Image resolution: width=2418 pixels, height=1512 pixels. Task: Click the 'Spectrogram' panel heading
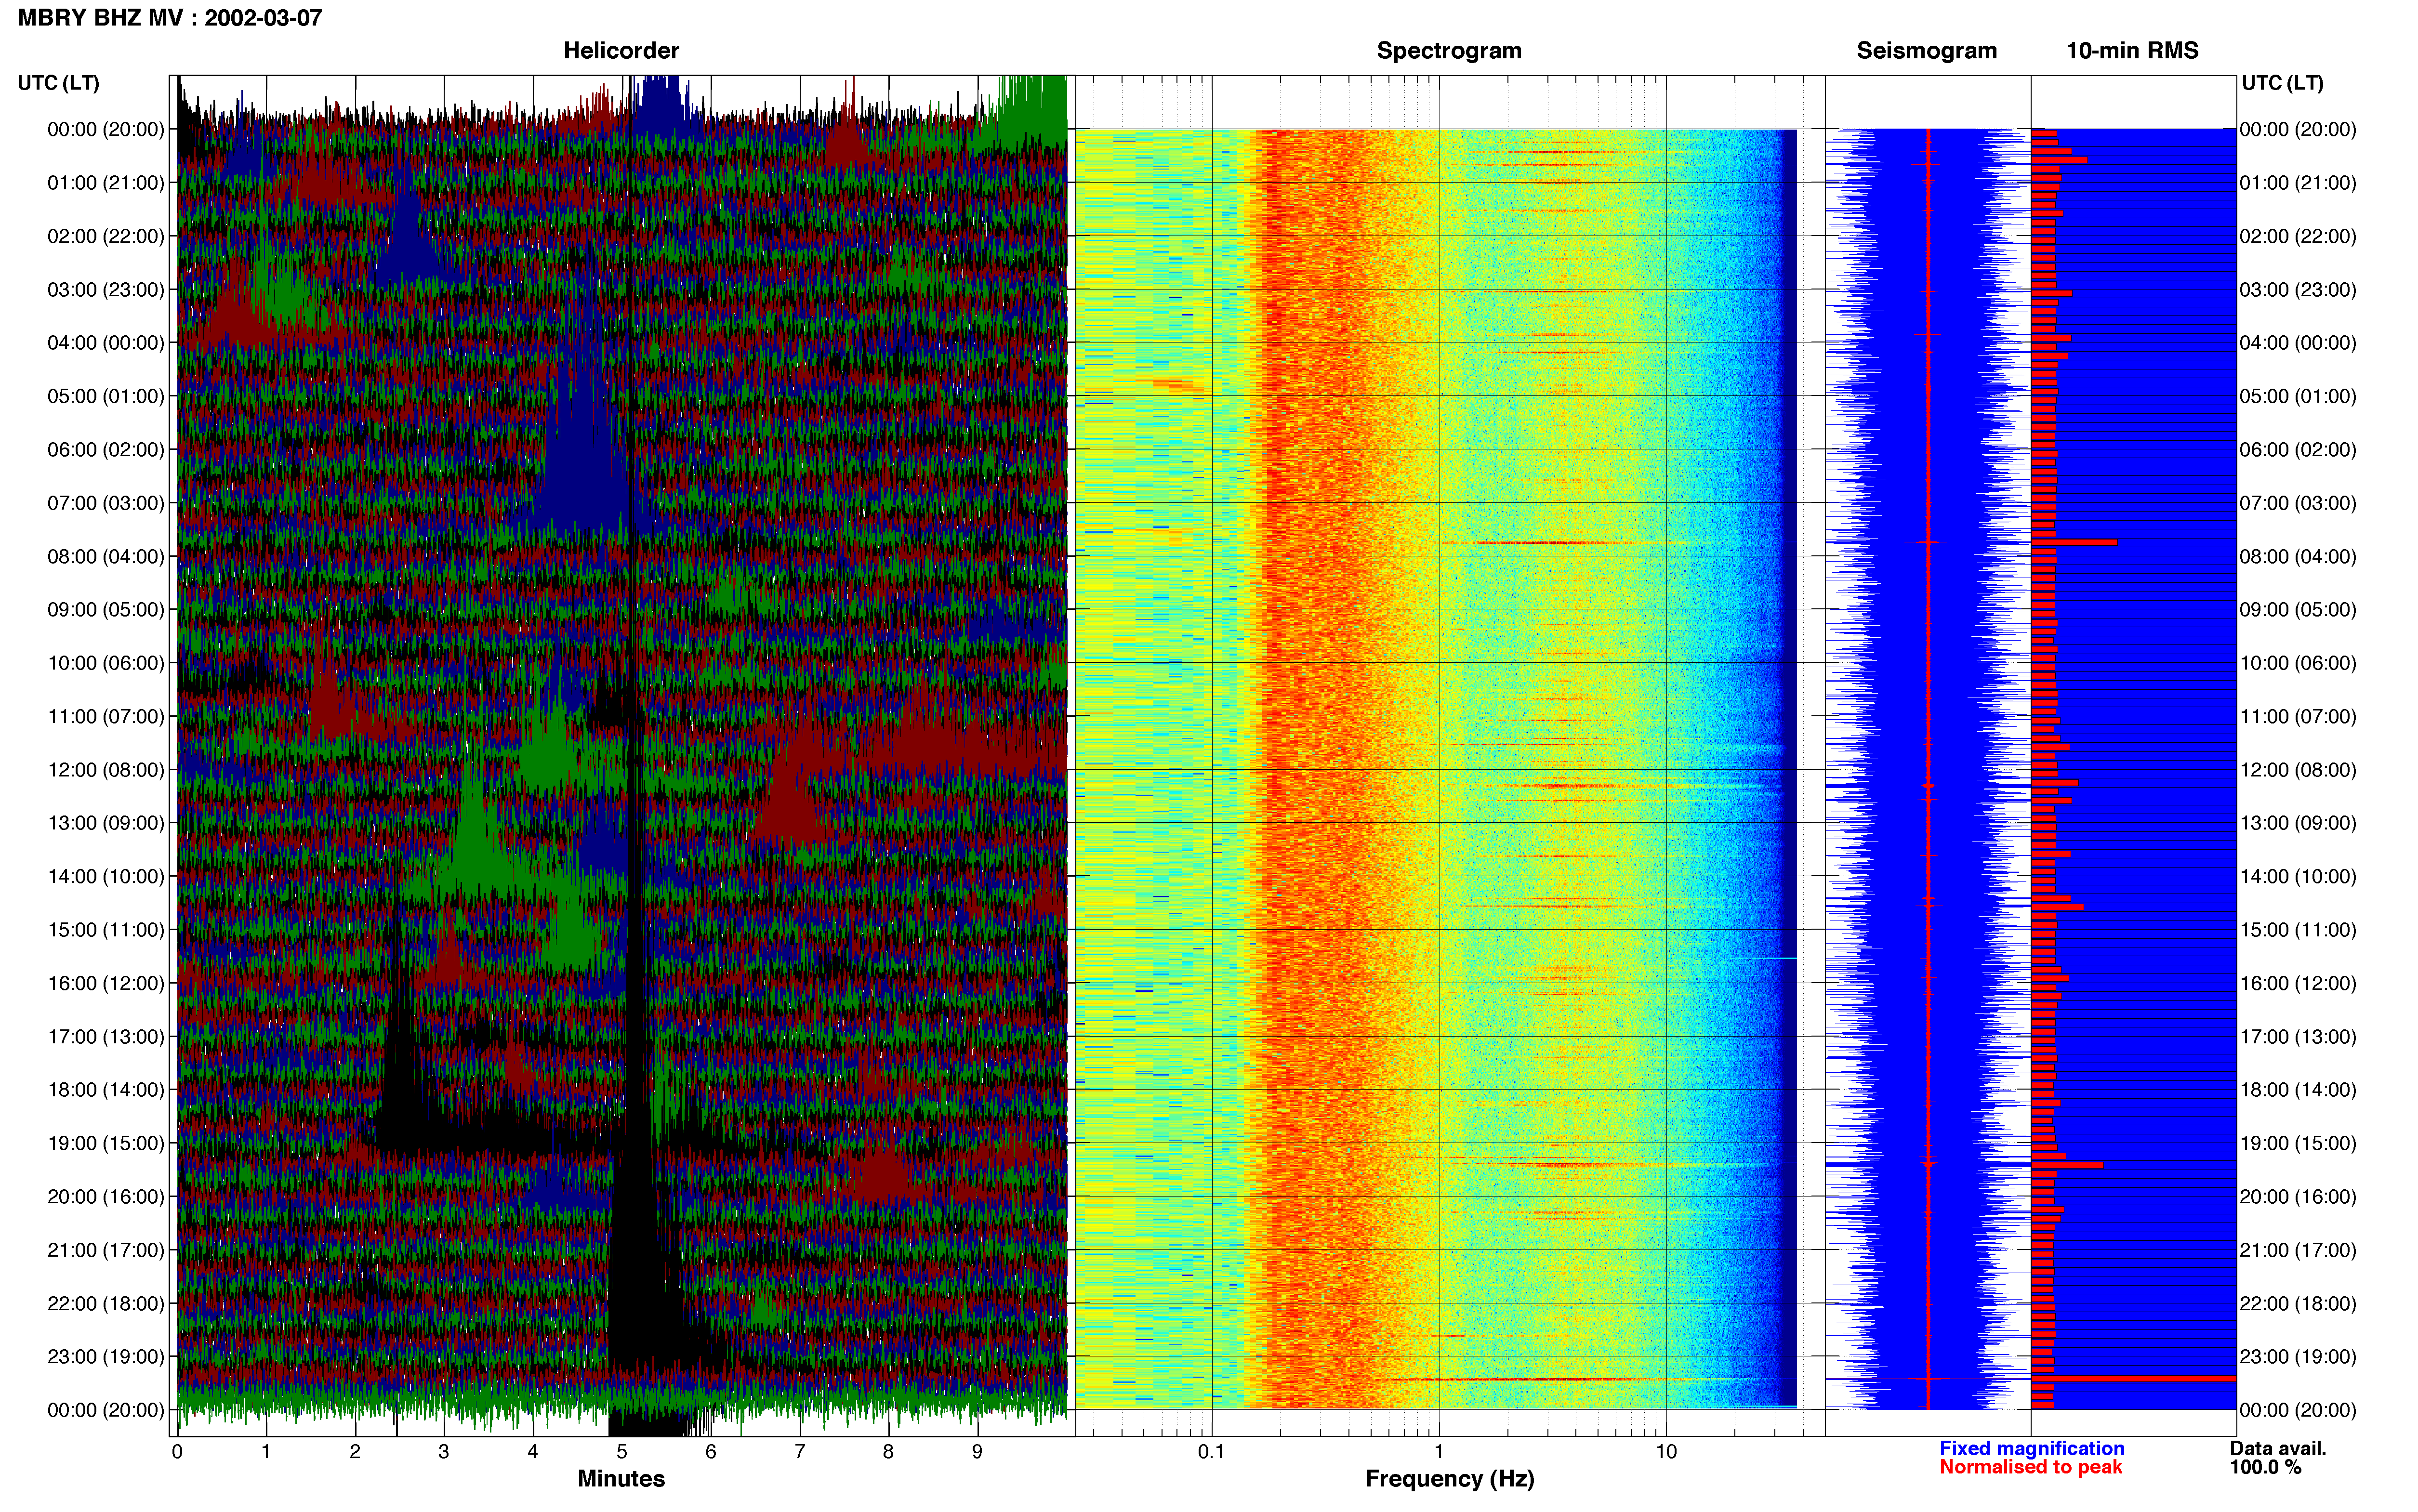tap(1449, 50)
